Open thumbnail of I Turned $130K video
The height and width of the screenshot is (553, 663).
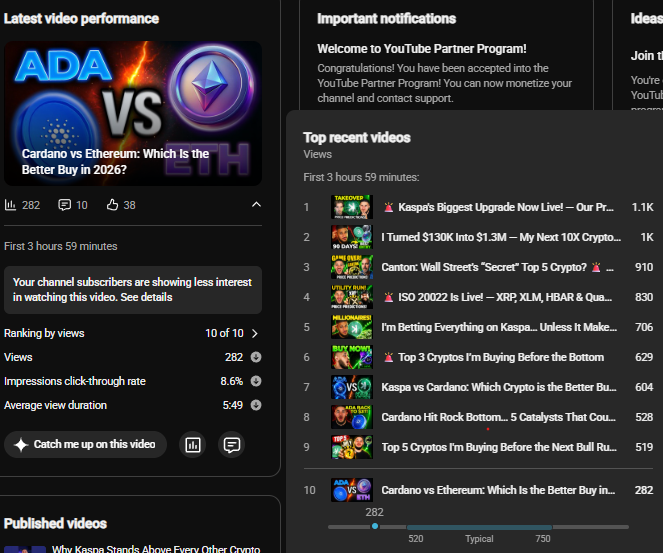point(351,237)
